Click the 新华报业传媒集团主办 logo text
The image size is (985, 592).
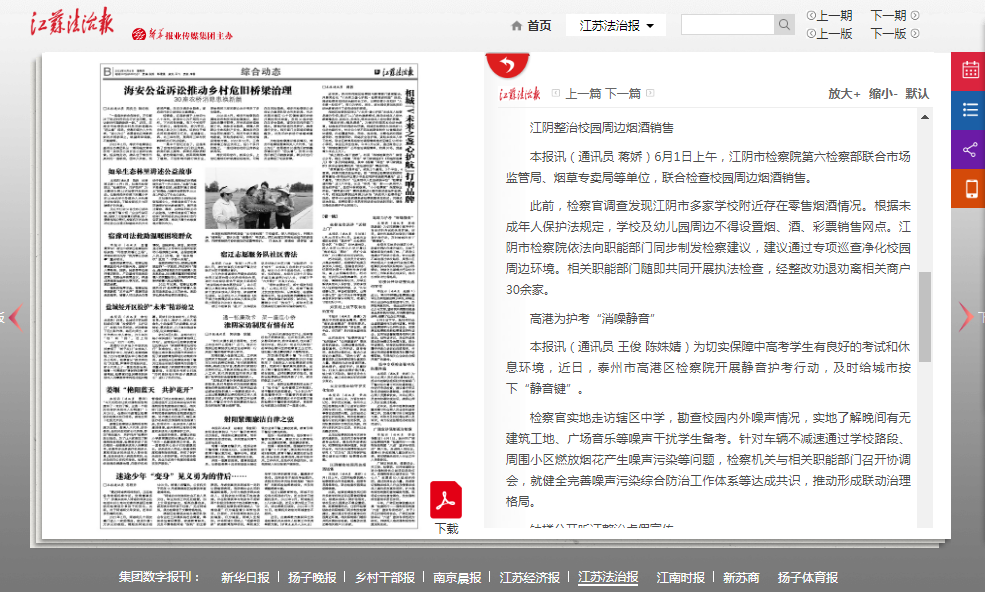(x=182, y=35)
